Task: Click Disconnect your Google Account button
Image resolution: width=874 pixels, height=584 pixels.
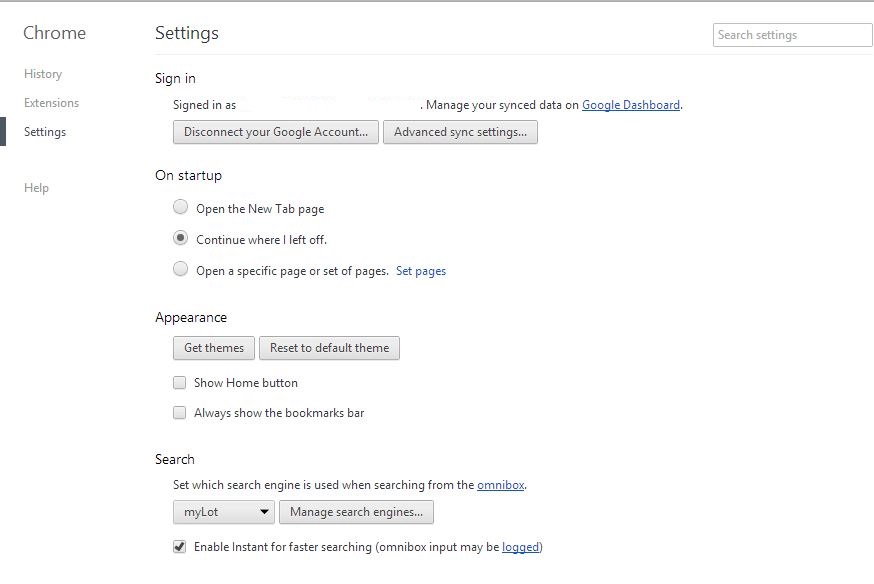Action: 276,132
